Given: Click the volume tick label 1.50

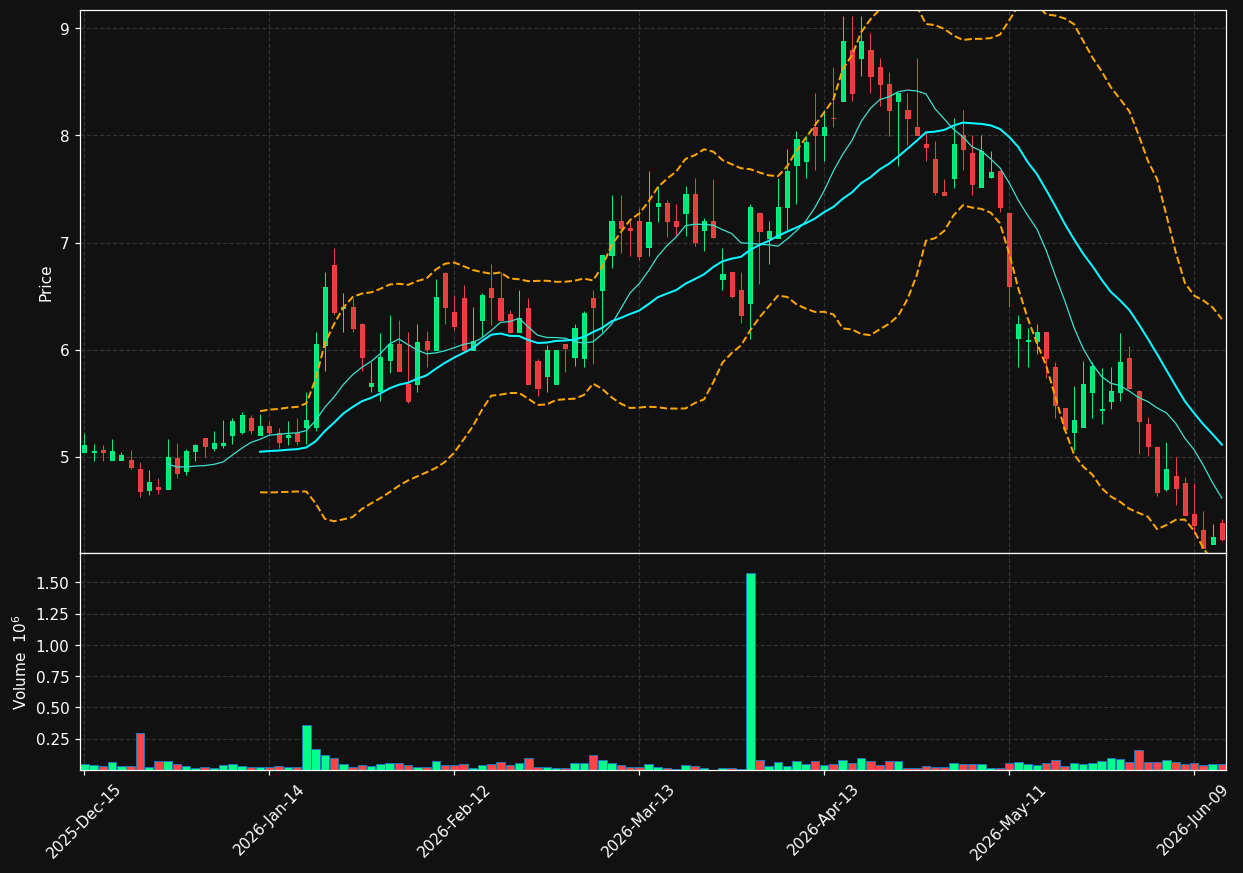Looking at the screenshot, I should (54, 583).
